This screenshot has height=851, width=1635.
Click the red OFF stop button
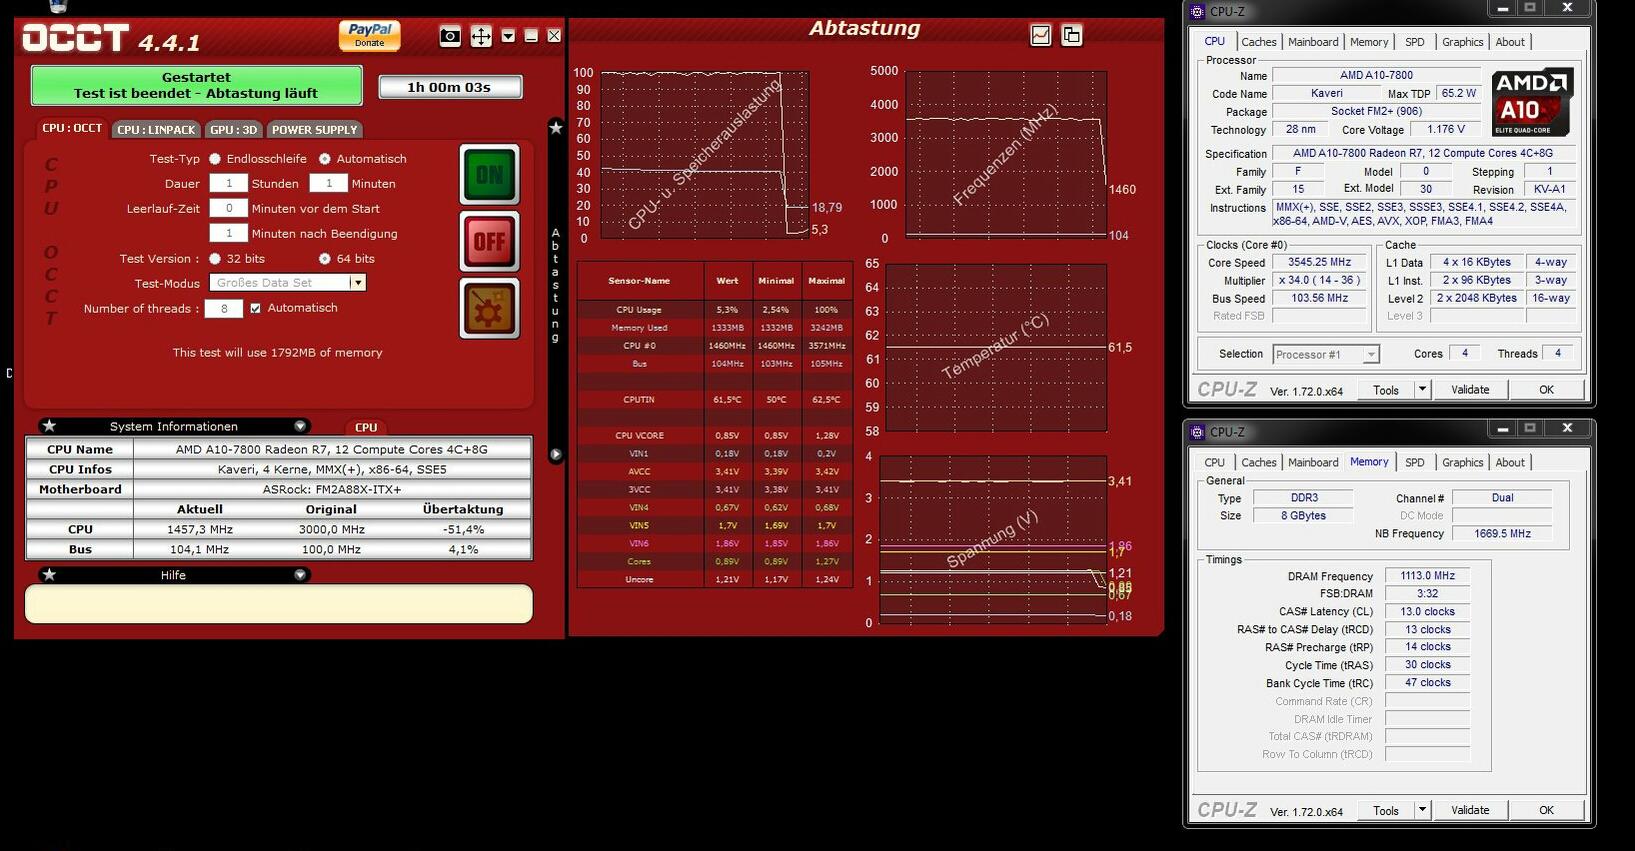tap(489, 241)
